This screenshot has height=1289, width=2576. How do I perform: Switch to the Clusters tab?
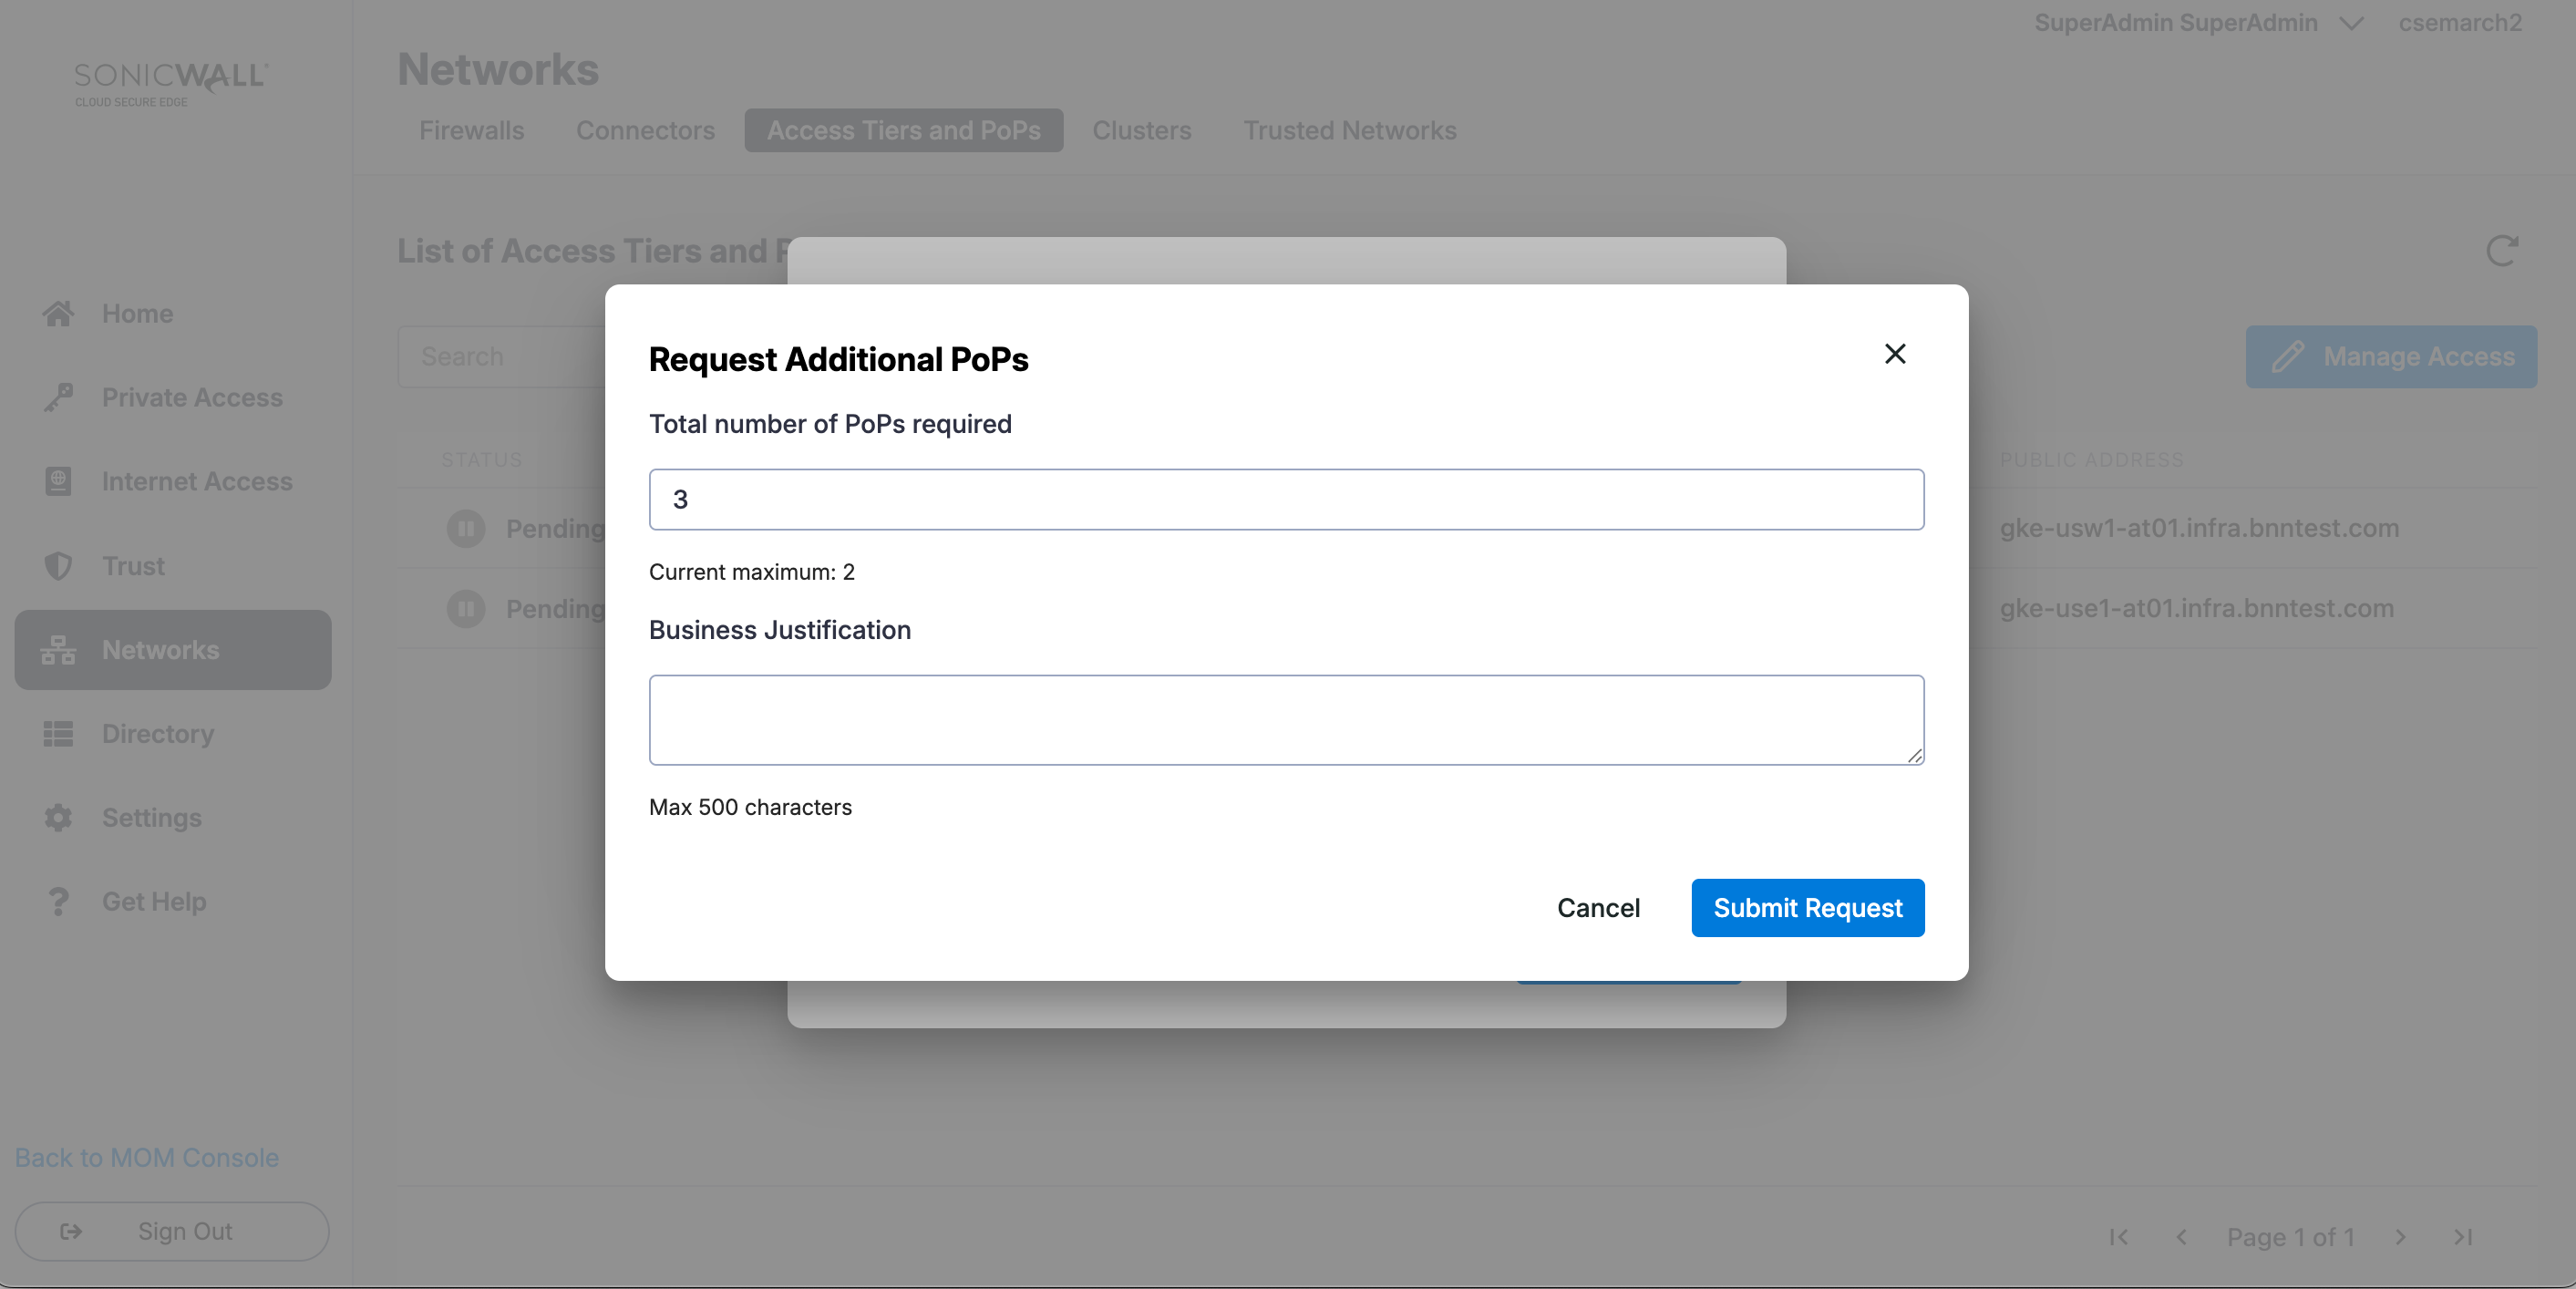tap(1141, 130)
